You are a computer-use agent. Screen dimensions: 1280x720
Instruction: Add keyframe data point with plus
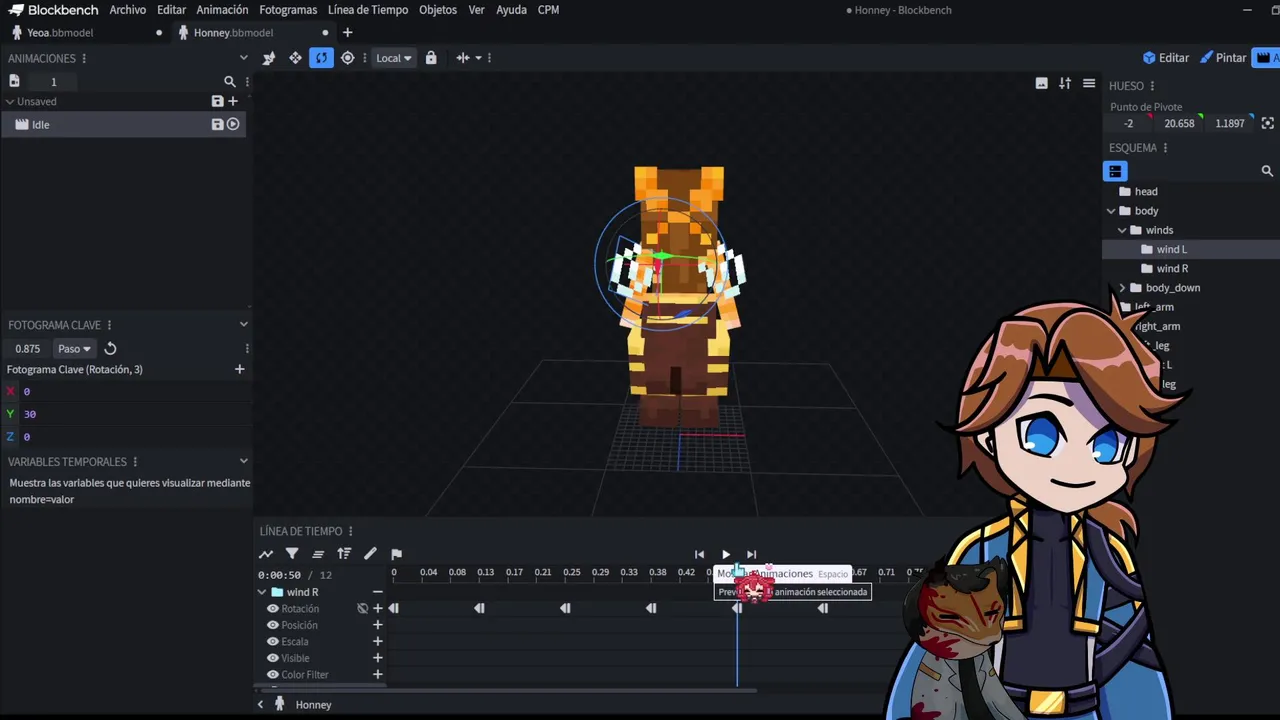(239, 369)
